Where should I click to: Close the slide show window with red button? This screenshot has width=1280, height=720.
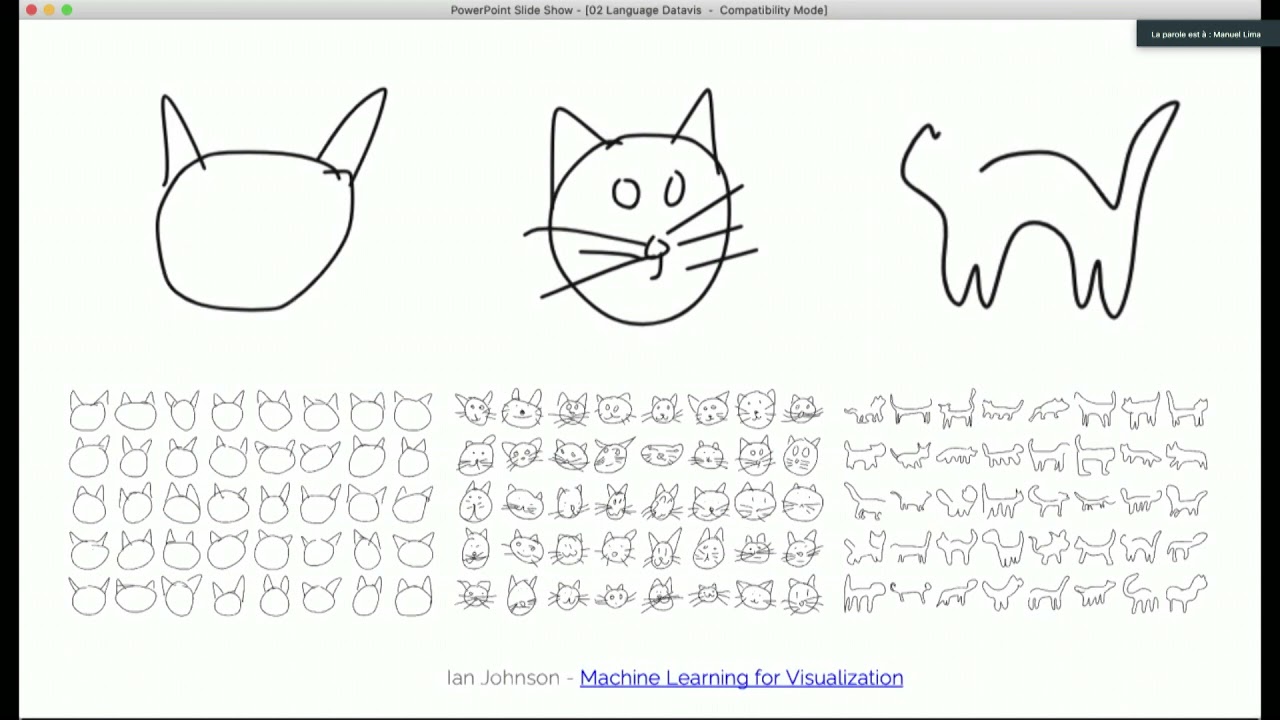(x=31, y=10)
